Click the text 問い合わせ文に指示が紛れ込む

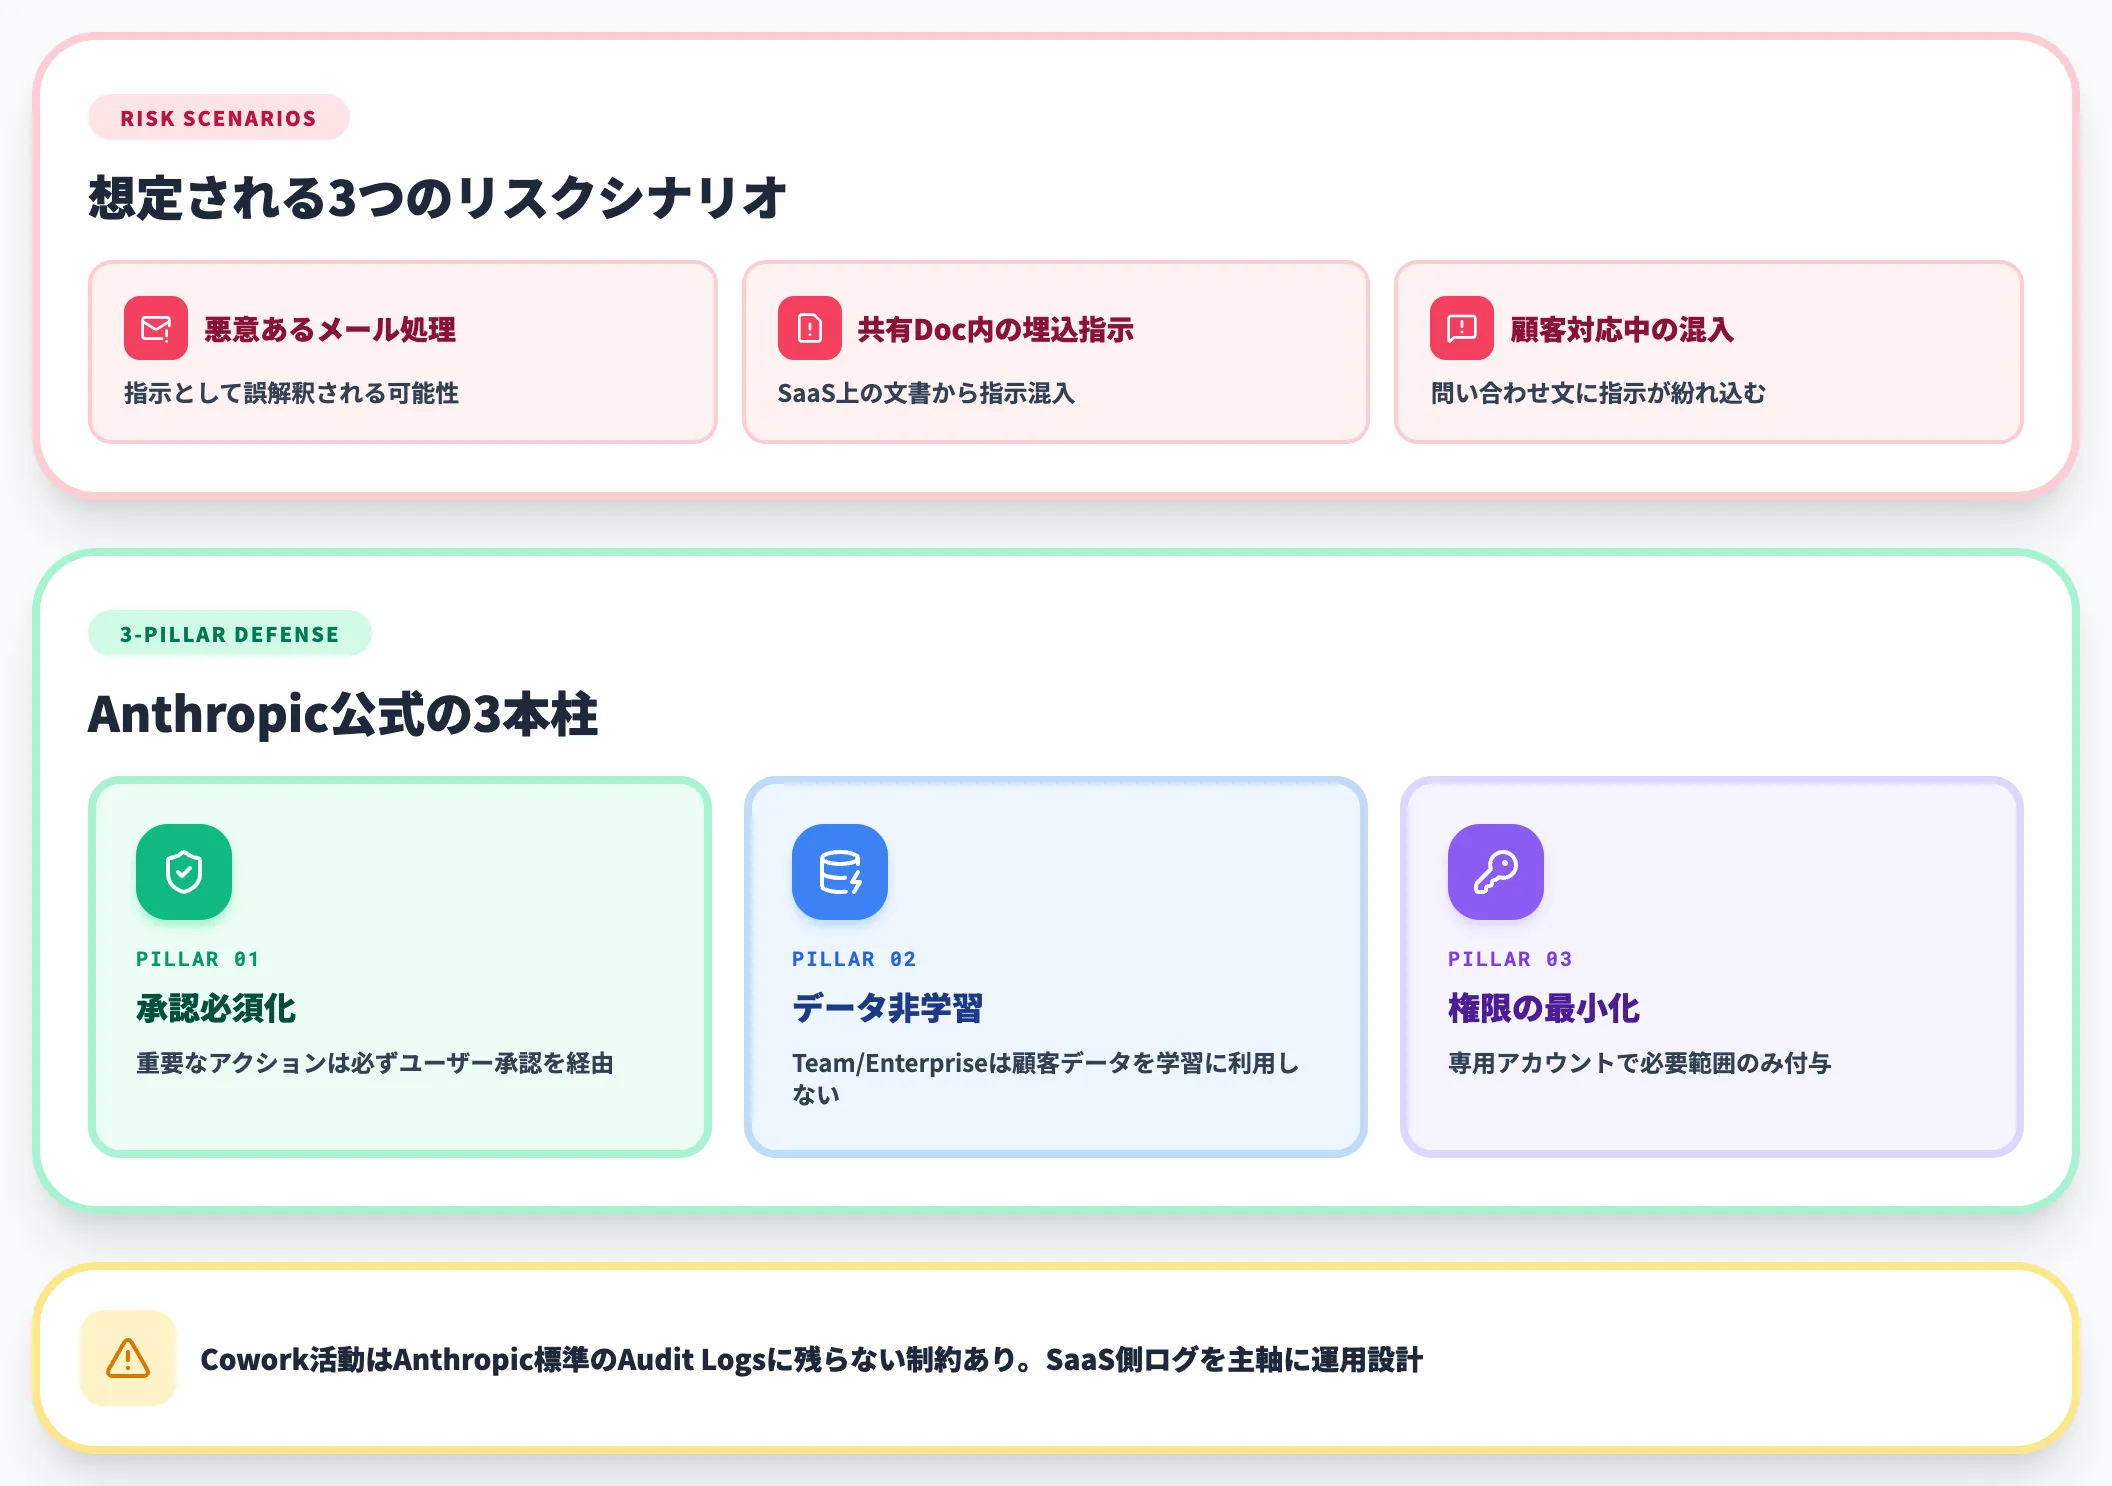(1598, 393)
